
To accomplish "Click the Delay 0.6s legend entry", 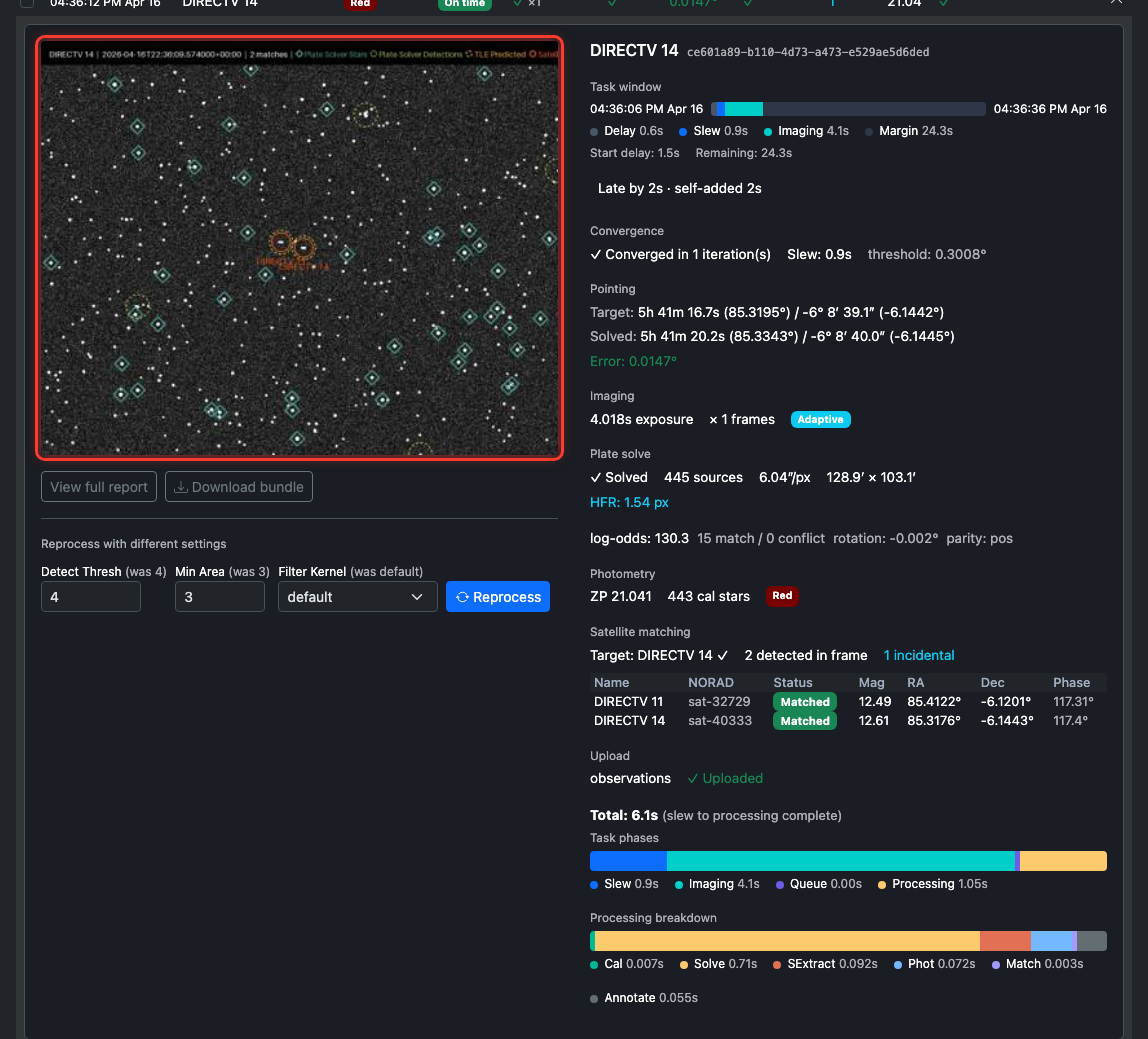I will [x=627, y=131].
